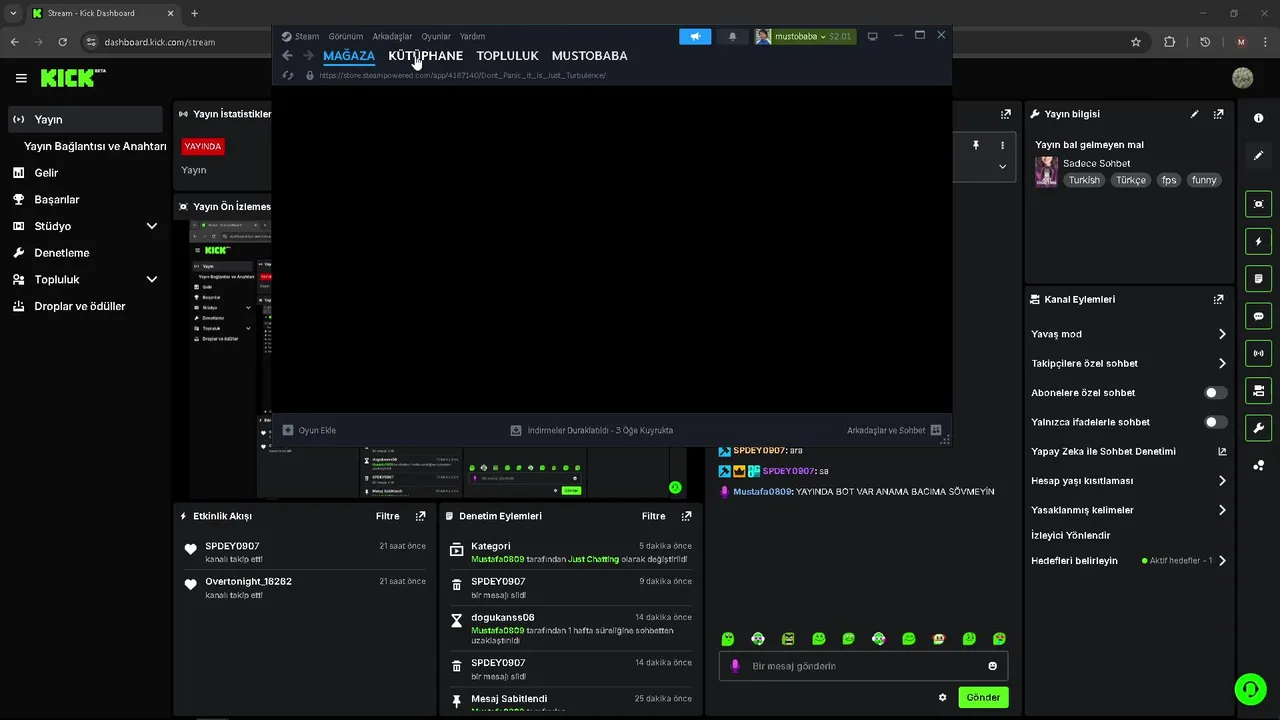
Task: Open Steam KÜTÜPHANE tab
Action: click(x=425, y=56)
